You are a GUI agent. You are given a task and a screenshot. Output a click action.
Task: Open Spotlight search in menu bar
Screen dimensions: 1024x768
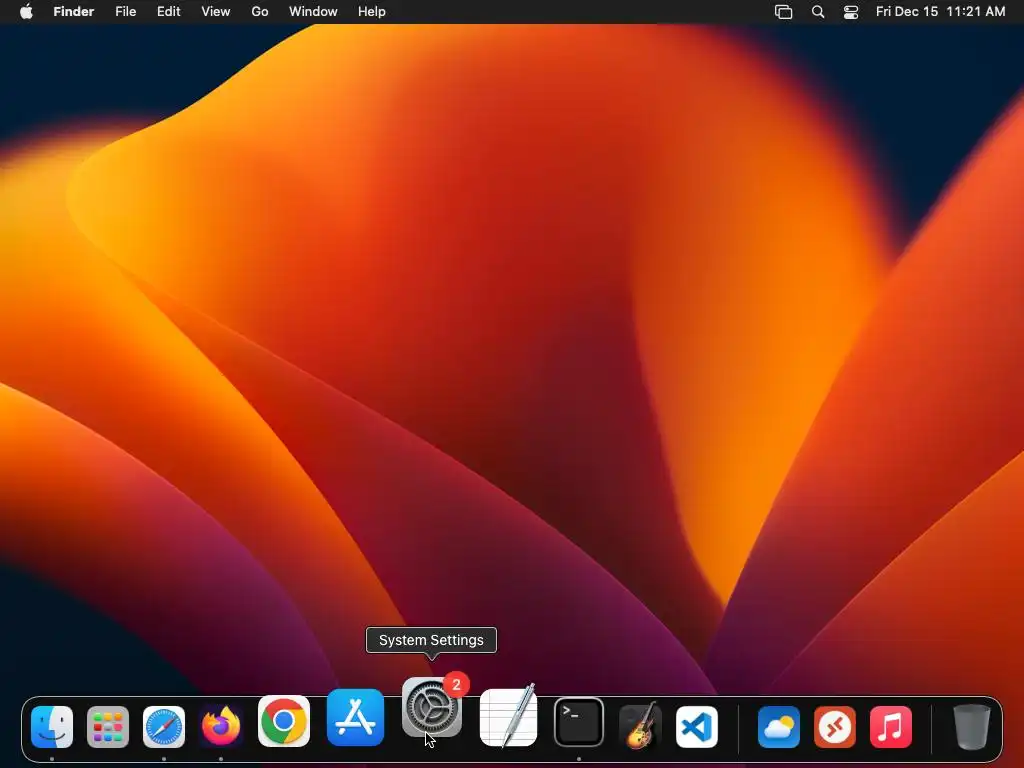tap(818, 11)
